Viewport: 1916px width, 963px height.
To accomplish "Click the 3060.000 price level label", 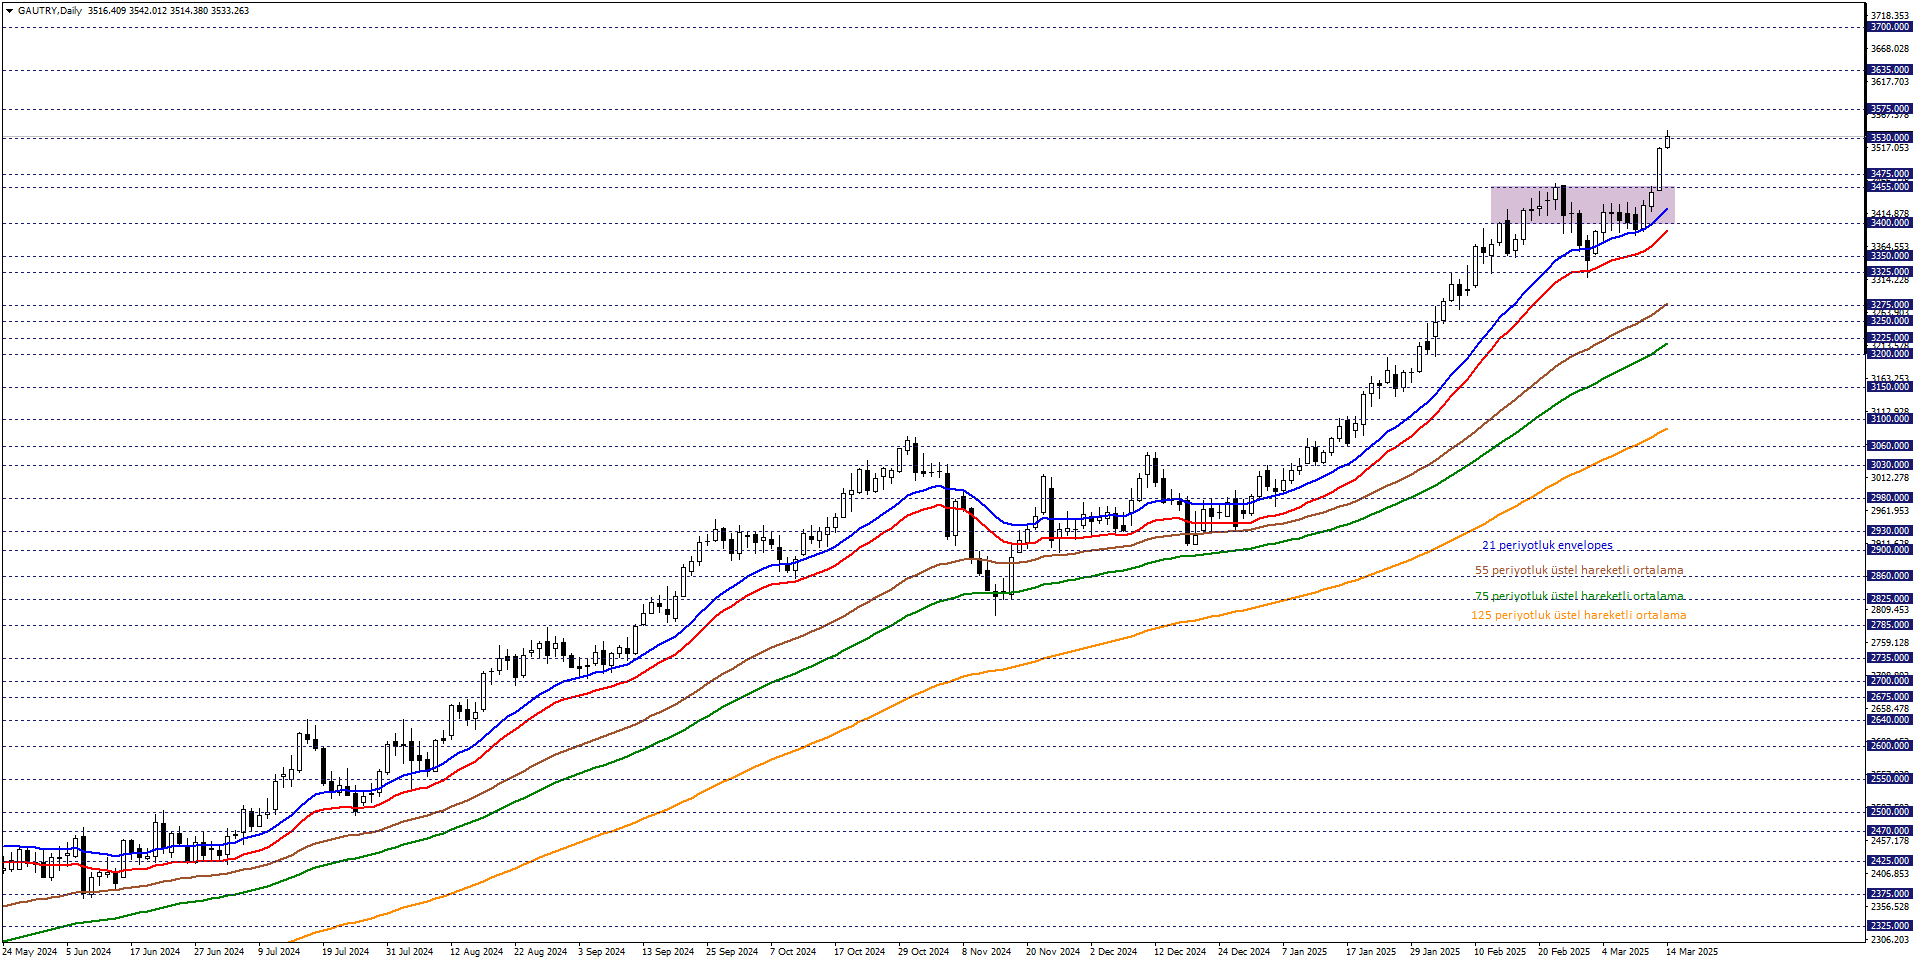I will [x=1889, y=446].
